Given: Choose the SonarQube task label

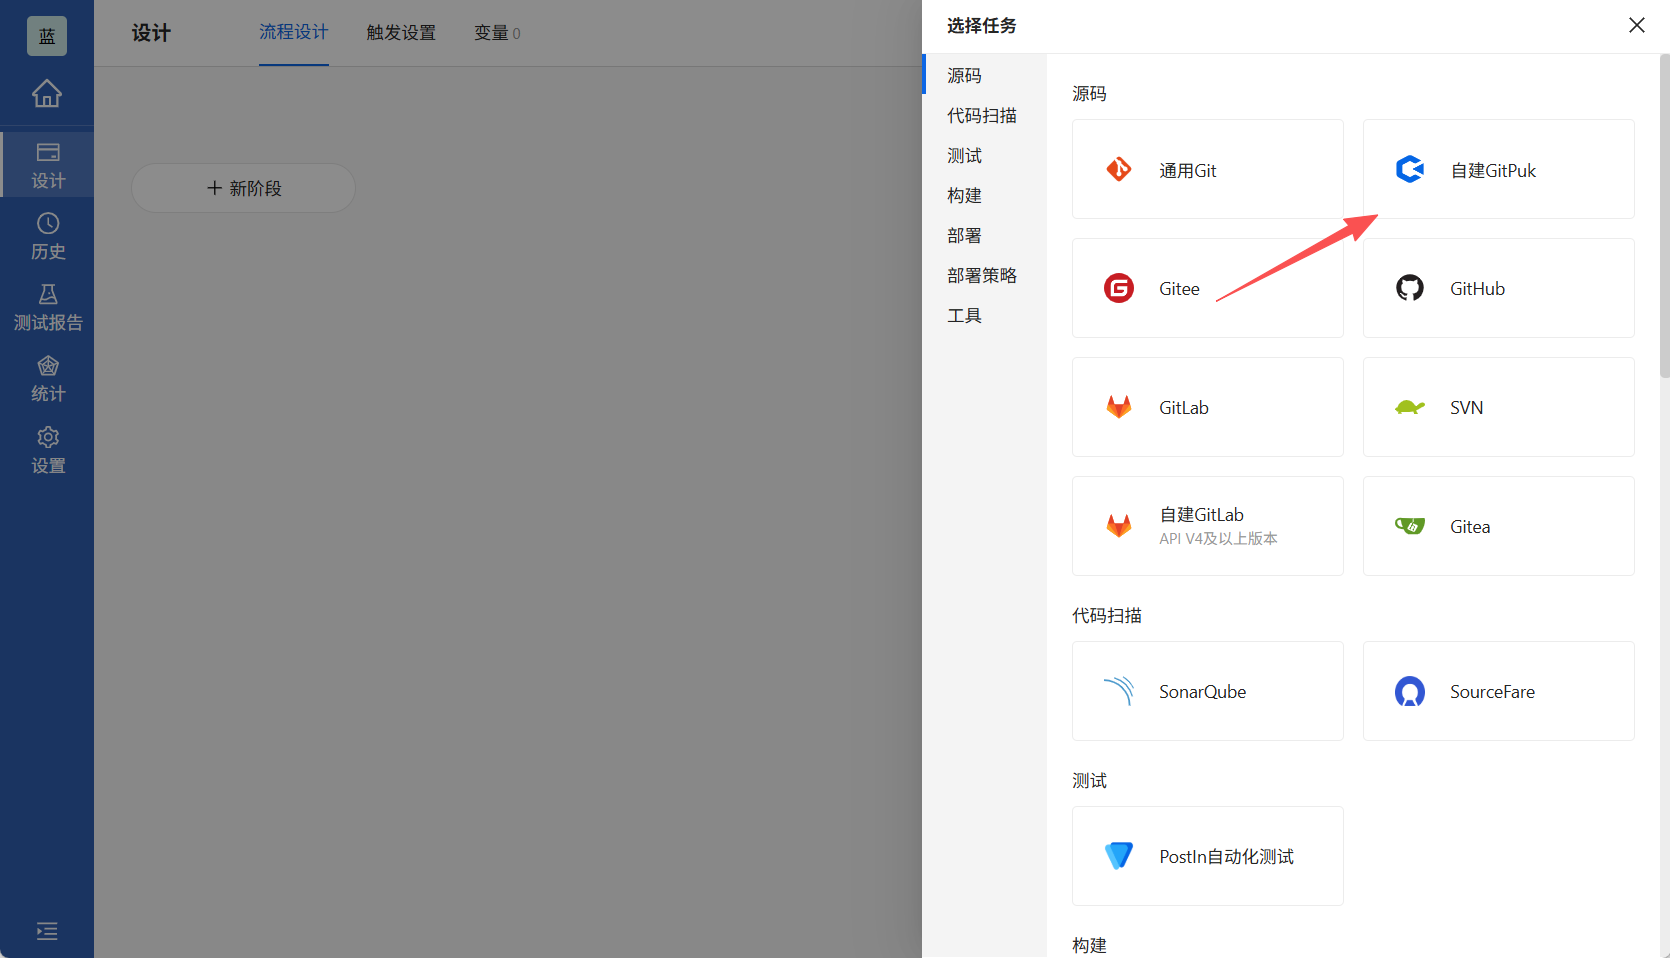Looking at the screenshot, I should coord(1202,692).
